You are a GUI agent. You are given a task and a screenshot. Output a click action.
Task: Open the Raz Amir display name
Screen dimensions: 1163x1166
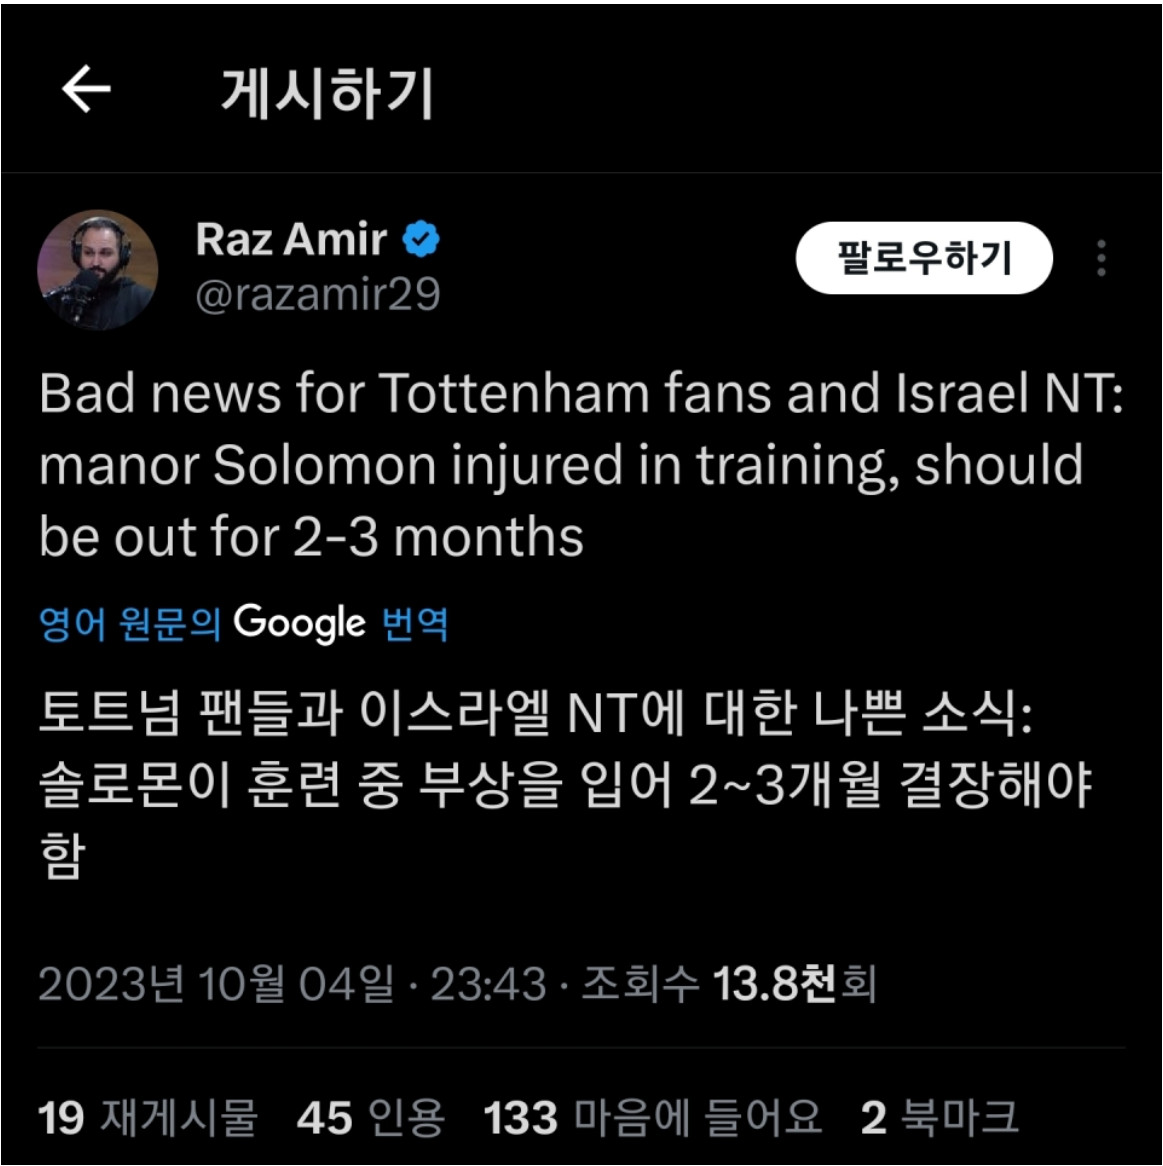click(291, 239)
